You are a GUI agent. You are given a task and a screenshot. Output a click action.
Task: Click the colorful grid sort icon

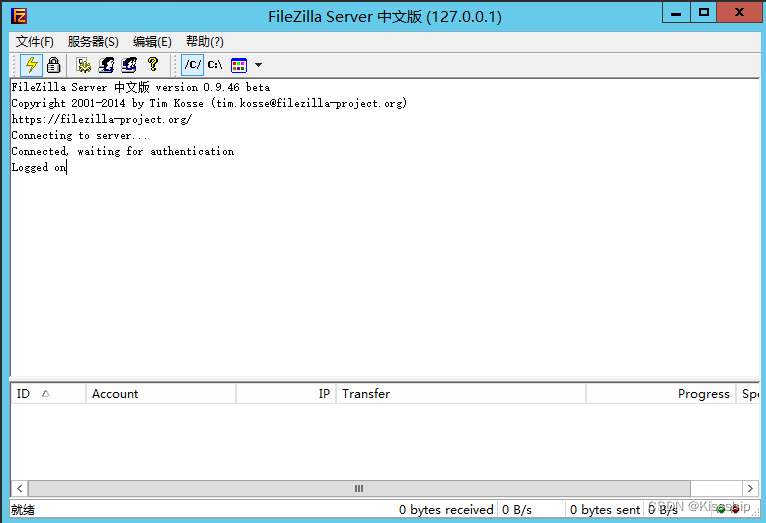(x=239, y=65)
